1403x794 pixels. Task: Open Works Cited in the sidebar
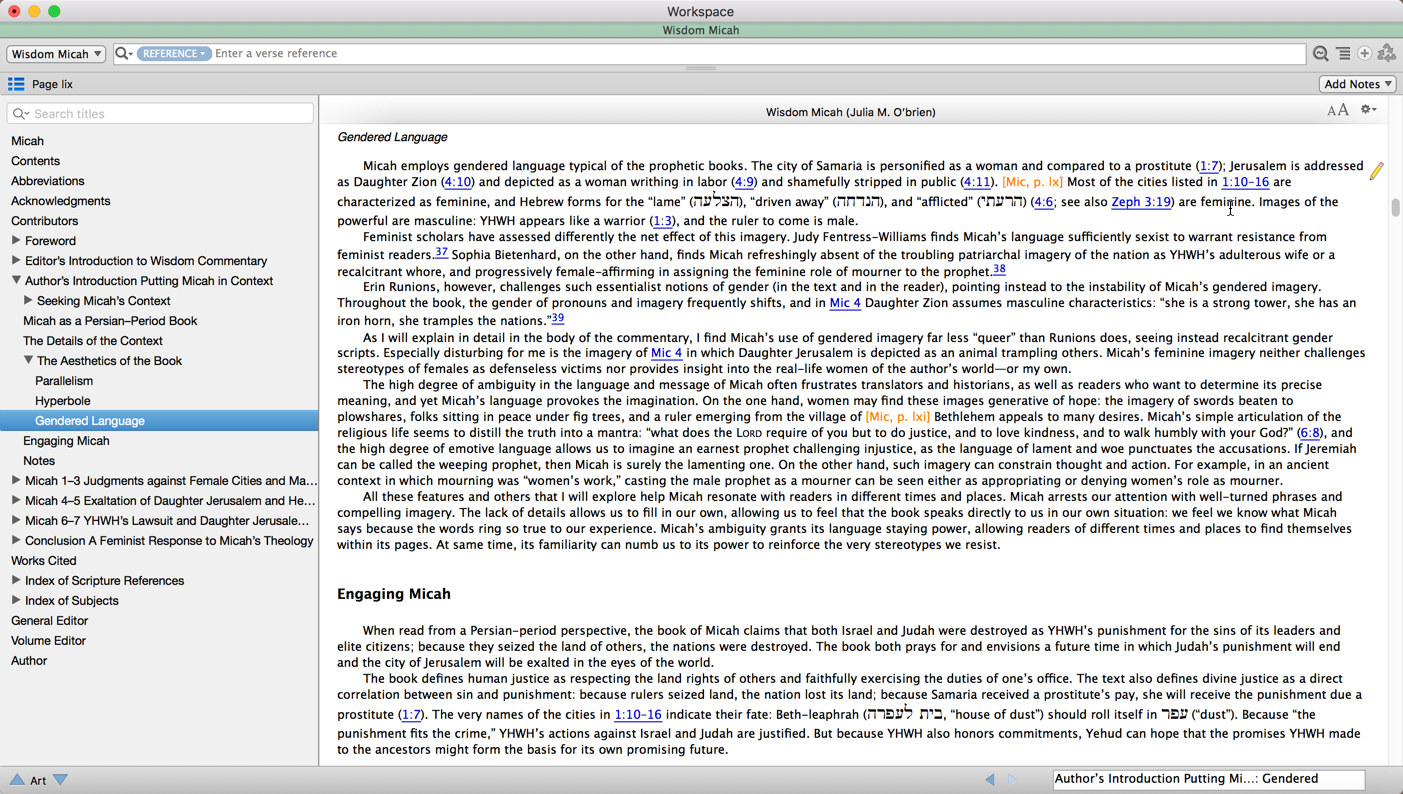point(43,561)
